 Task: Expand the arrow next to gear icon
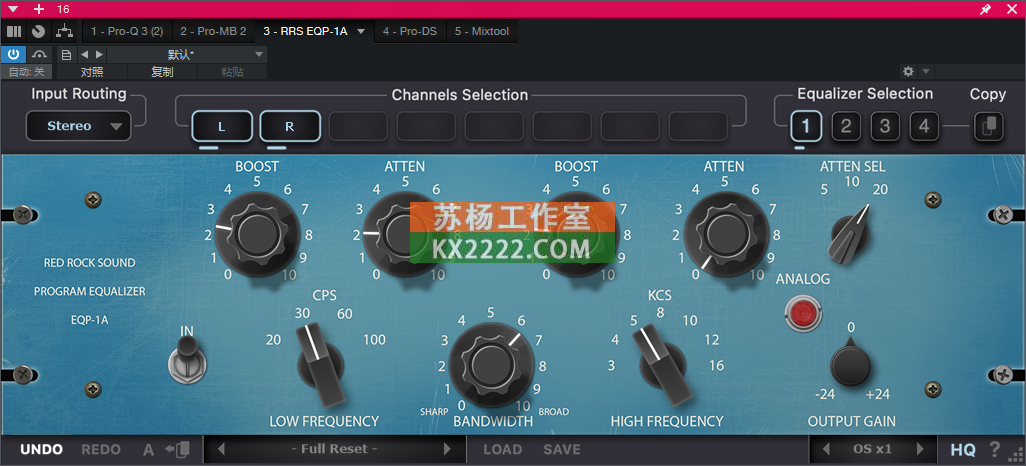pos(925,71)
